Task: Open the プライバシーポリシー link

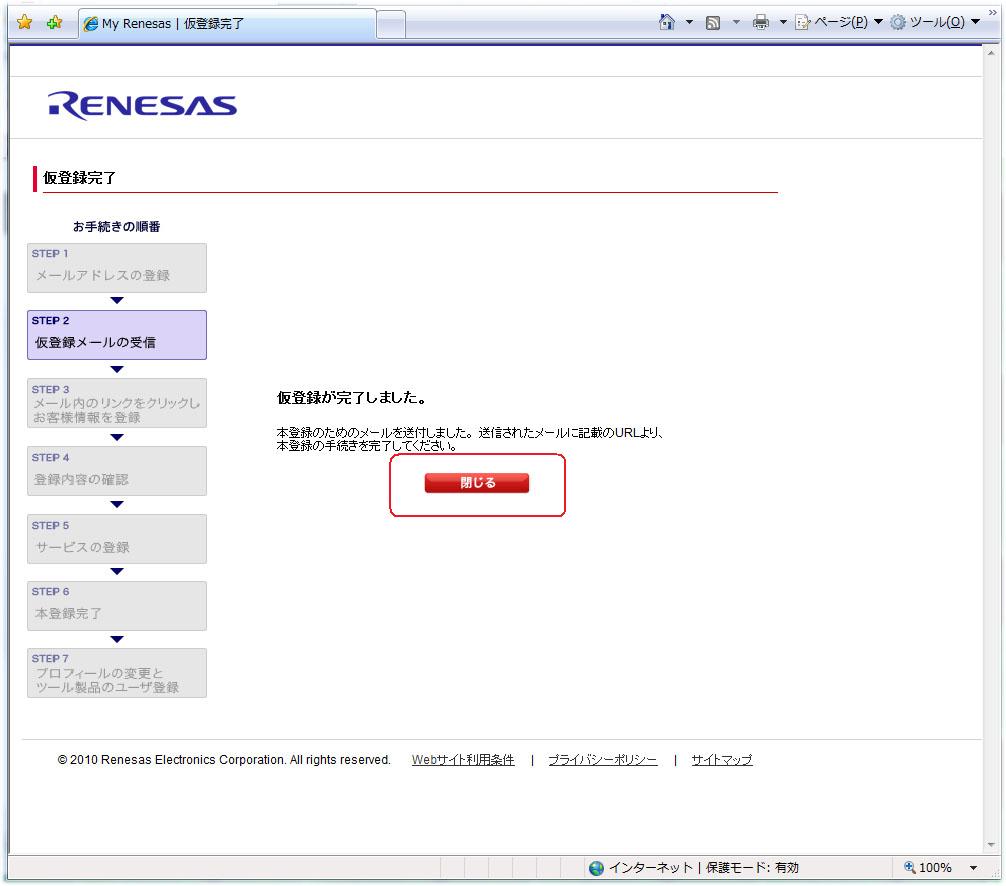Action: [603, 760]
